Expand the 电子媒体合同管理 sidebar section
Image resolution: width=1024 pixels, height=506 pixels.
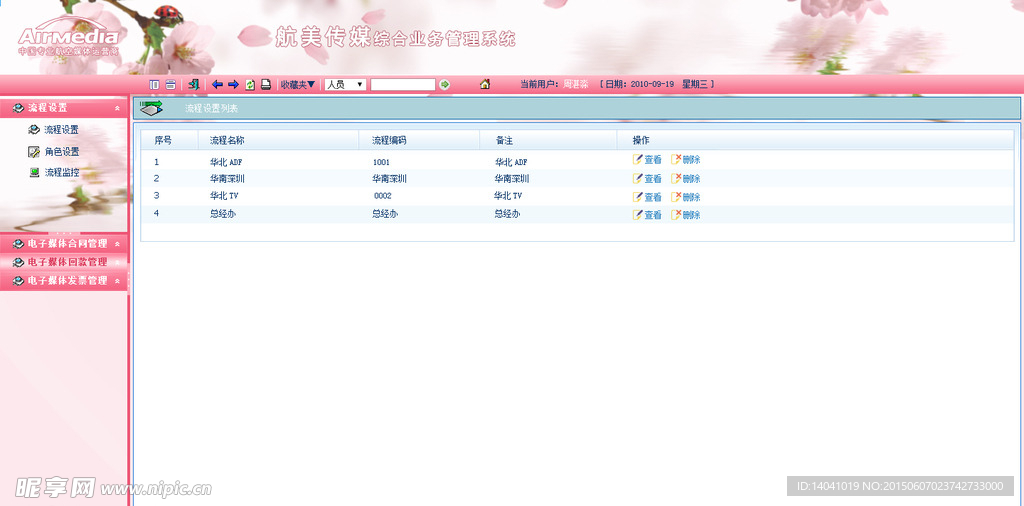[117, 244]
